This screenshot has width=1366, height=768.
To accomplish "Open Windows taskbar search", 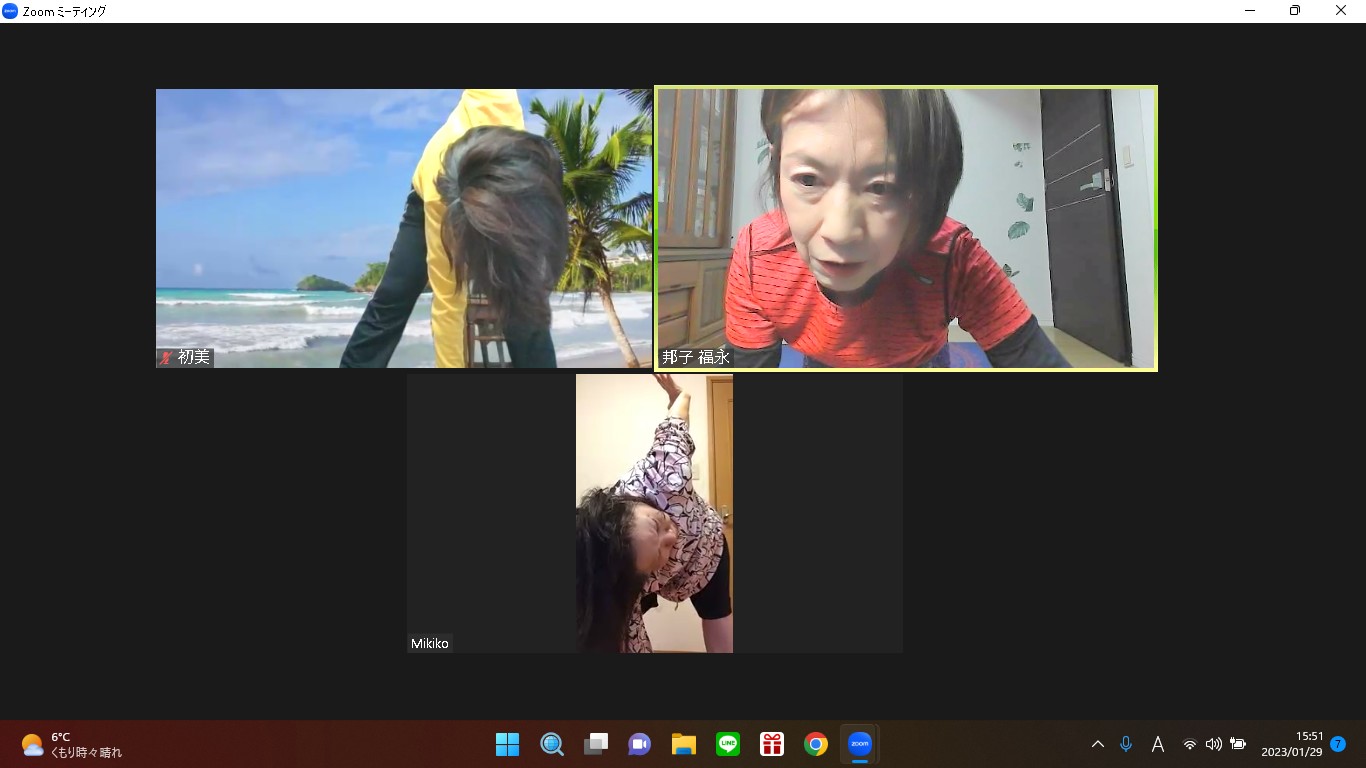I will click(x=552, y=744).
